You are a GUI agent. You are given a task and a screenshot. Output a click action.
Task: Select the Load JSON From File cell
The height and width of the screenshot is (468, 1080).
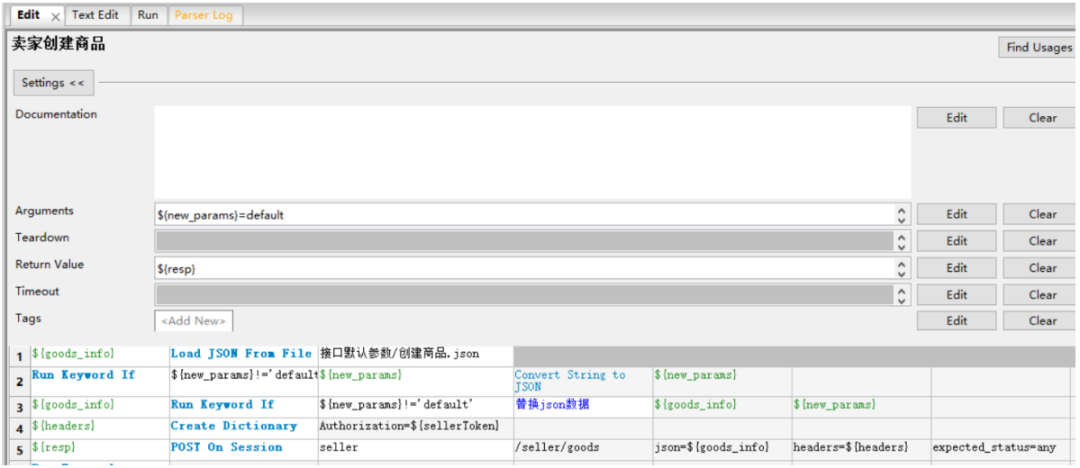243,356
